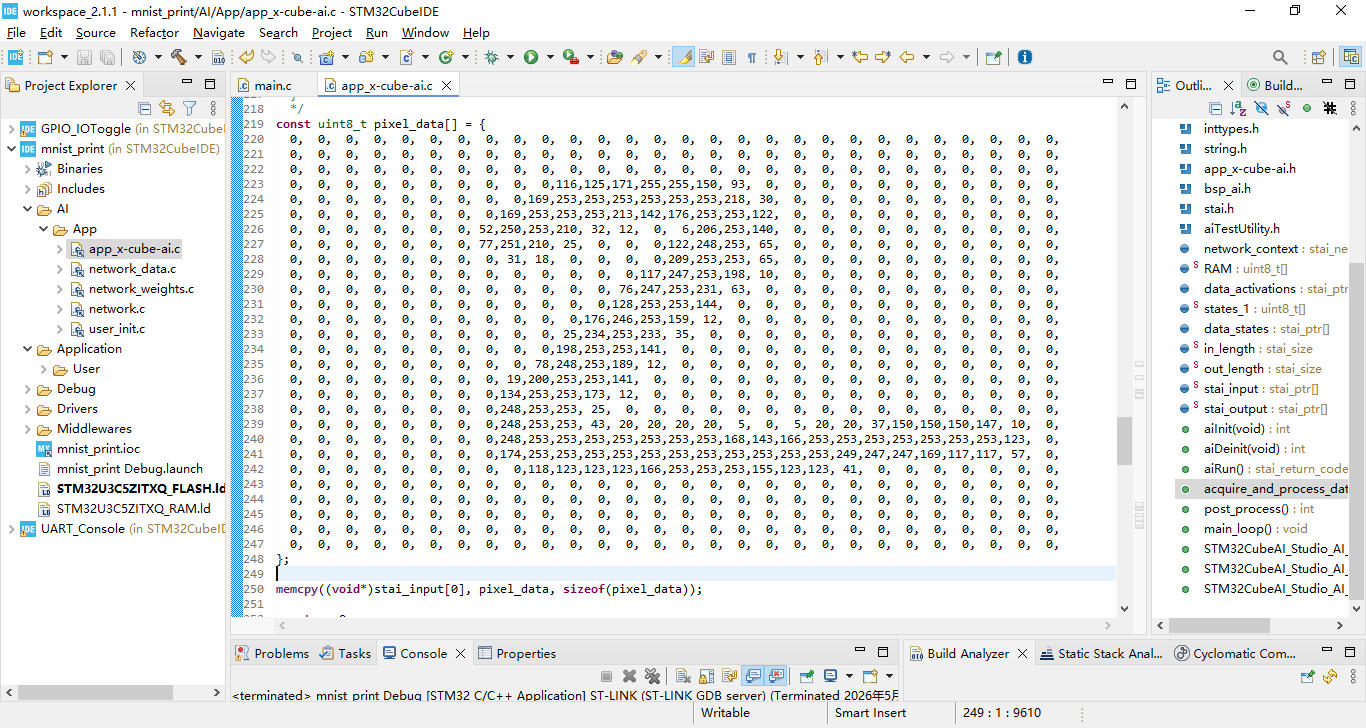Switch to main.c editor tab
This screenshot has height=728, width=1366.
point(272,86)
